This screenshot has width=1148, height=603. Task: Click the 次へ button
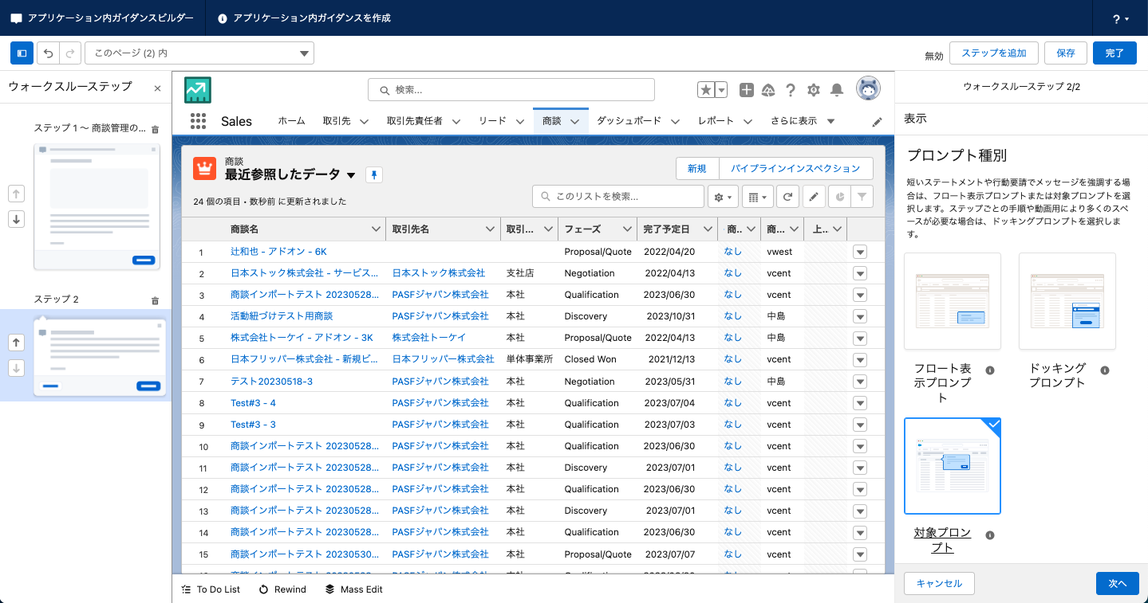pyautogui.click(x=1117, y=584)
